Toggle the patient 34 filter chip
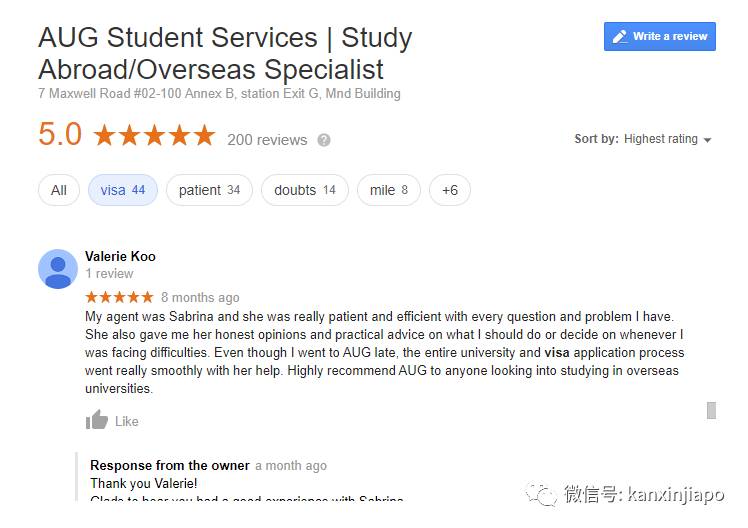 (x=209, y=190)
